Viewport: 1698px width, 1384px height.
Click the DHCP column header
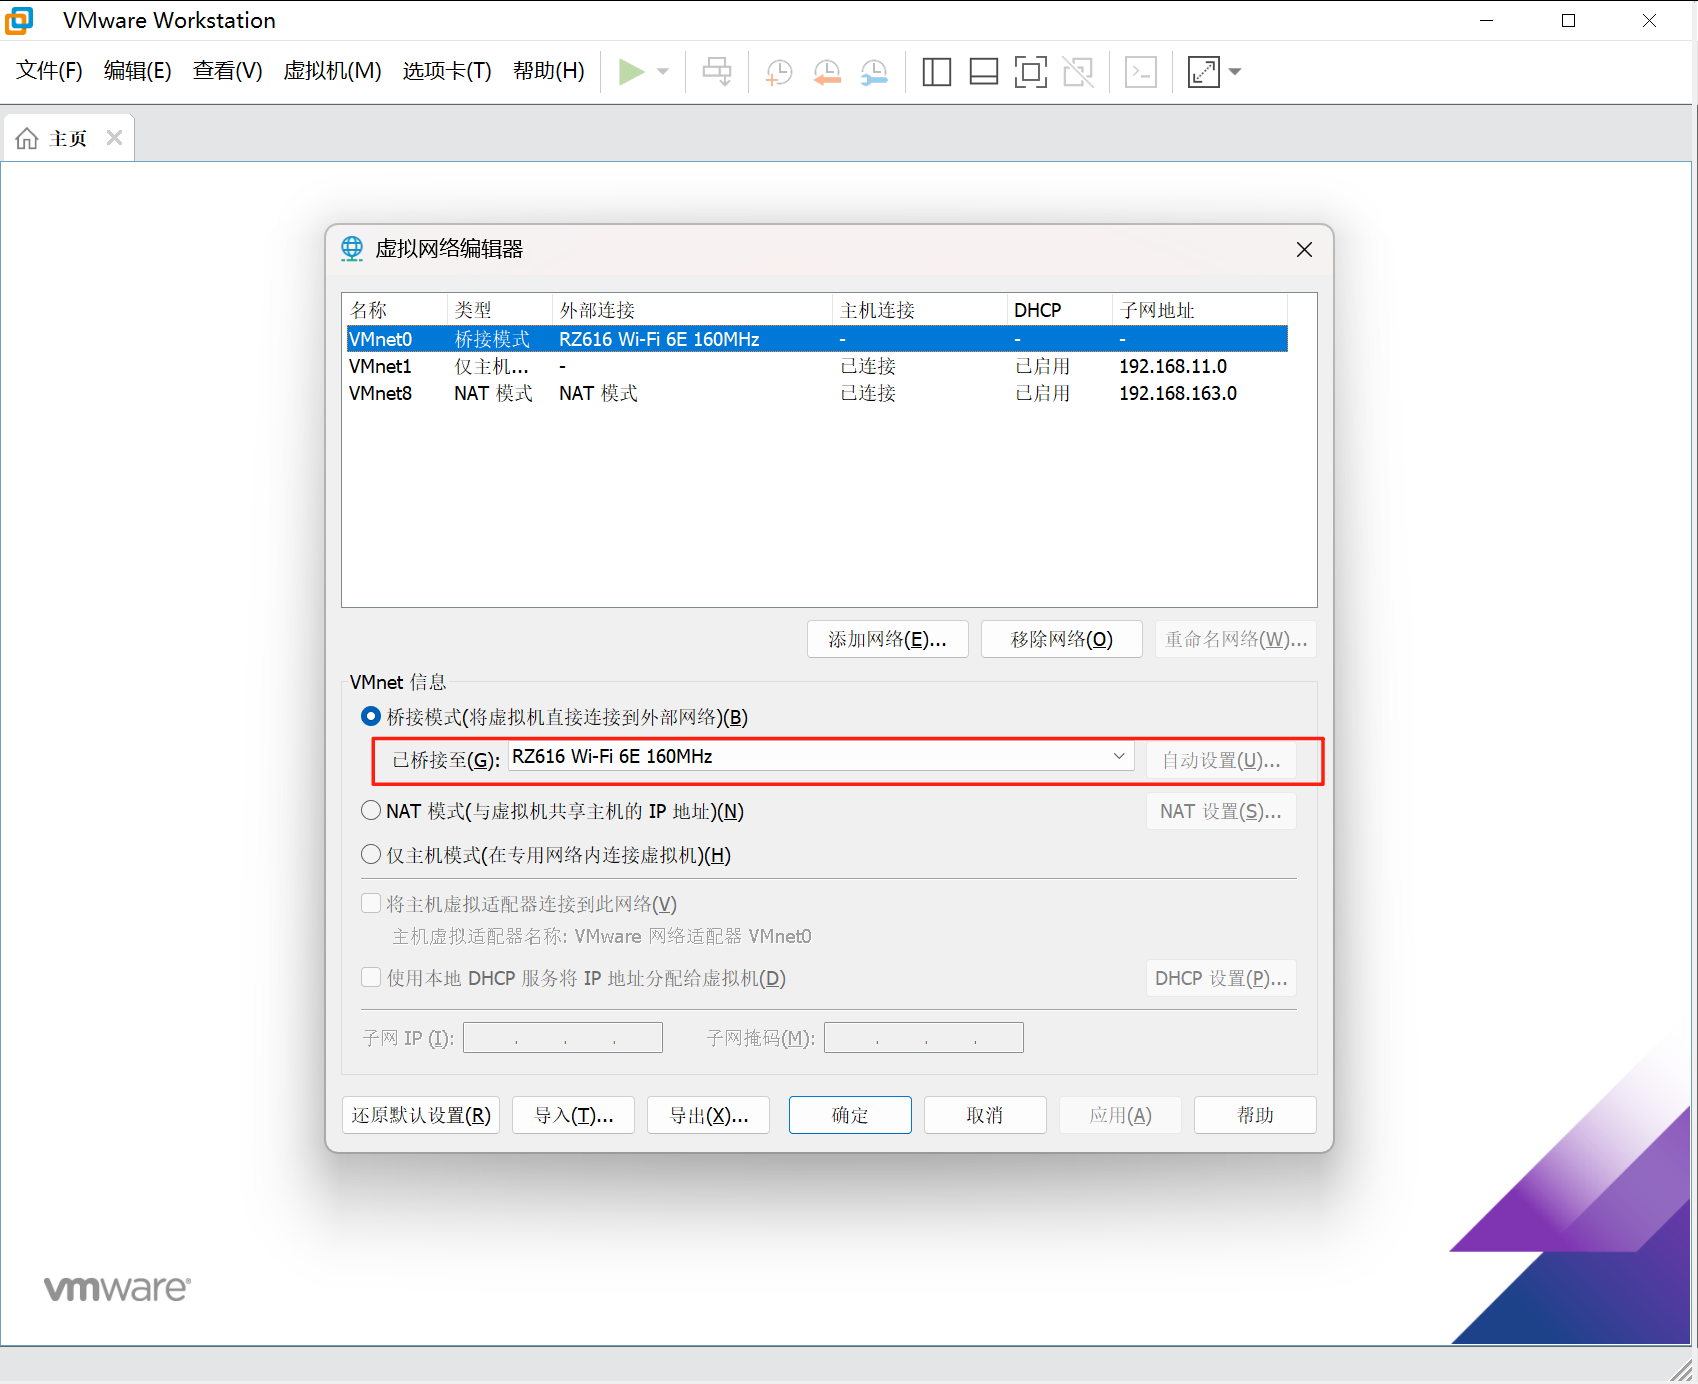[1059, 310]
